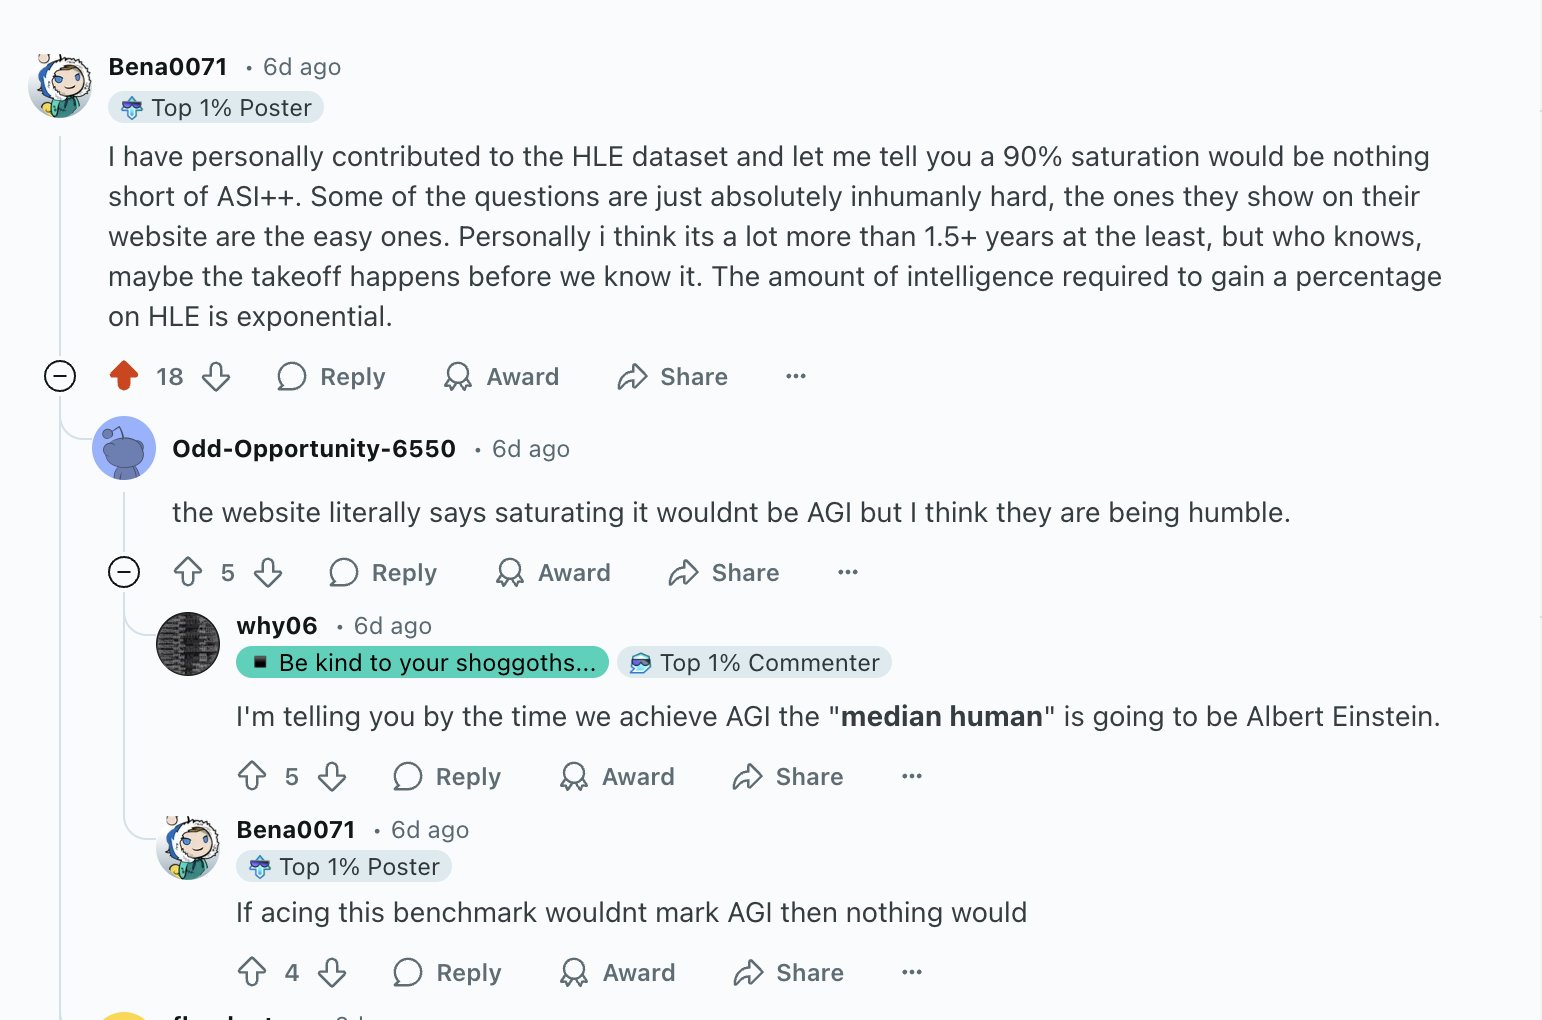Share Odd-Opportunity-6550's comment
1542x1020 pixels.
(724, 572)
